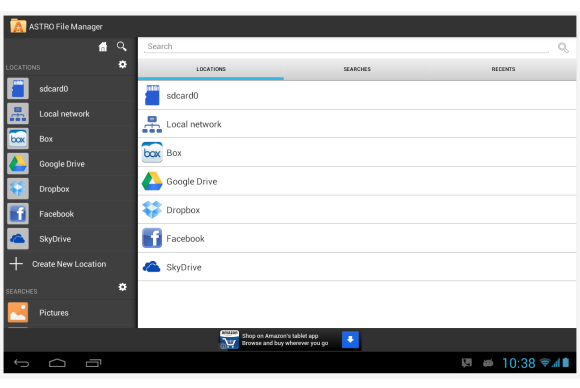The width and height of the screenshot is (580, 388).
Task: Choose SkyDrive label in sidebar
Action: click(55, 239)
